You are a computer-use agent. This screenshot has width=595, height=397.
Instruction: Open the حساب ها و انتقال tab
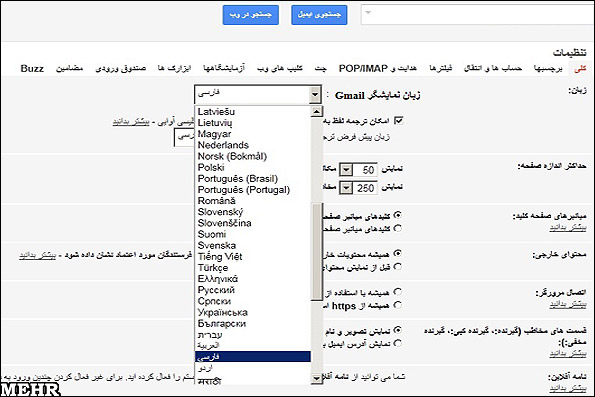point(493,69)
